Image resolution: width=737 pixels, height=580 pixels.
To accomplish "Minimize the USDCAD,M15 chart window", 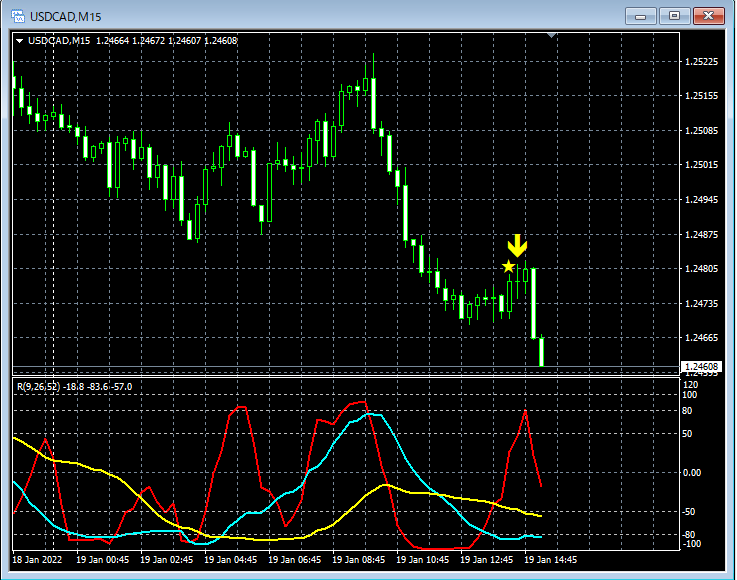I will click(640, 16).
